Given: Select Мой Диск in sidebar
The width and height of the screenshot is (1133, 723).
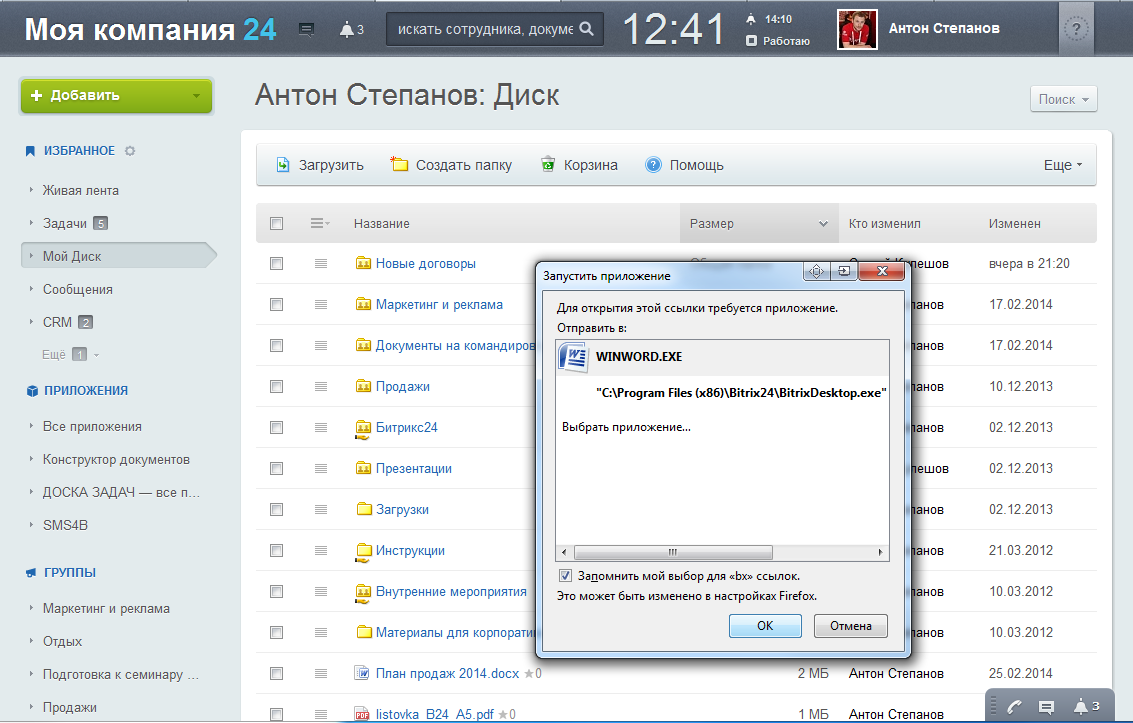Looking at the screenshot, I should pyautogui.click(x=119, y=256).
